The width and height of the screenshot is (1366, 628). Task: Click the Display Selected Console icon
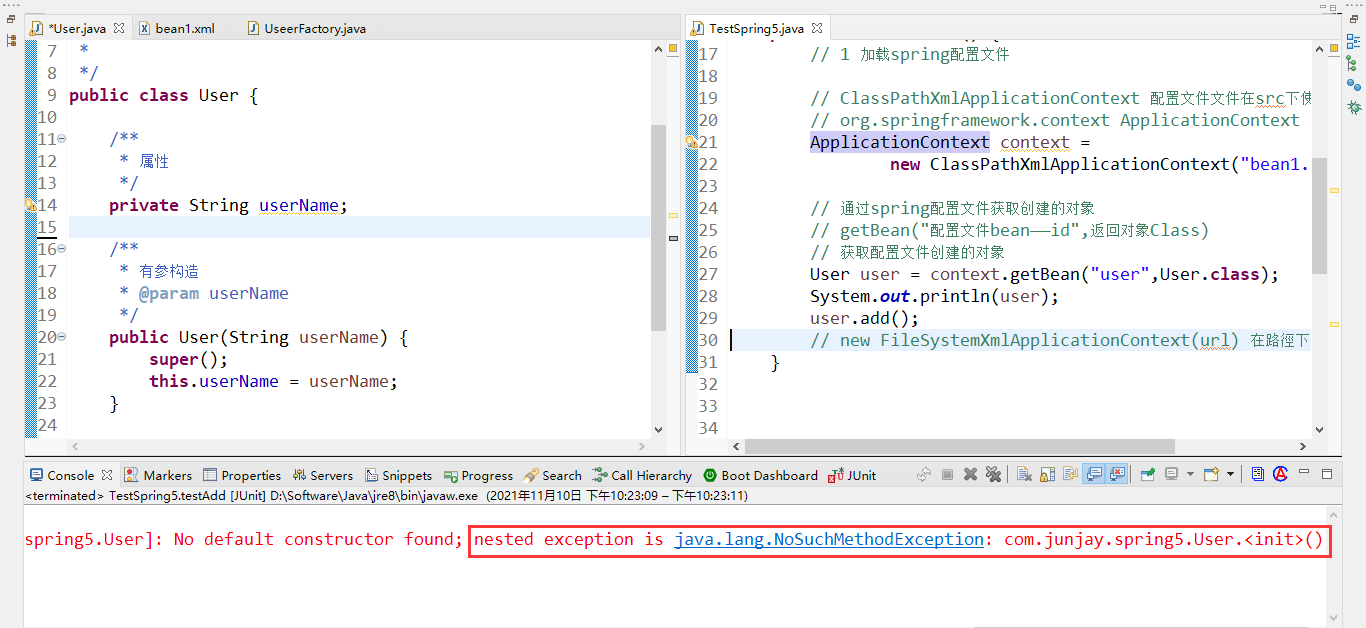(1172, 474)
